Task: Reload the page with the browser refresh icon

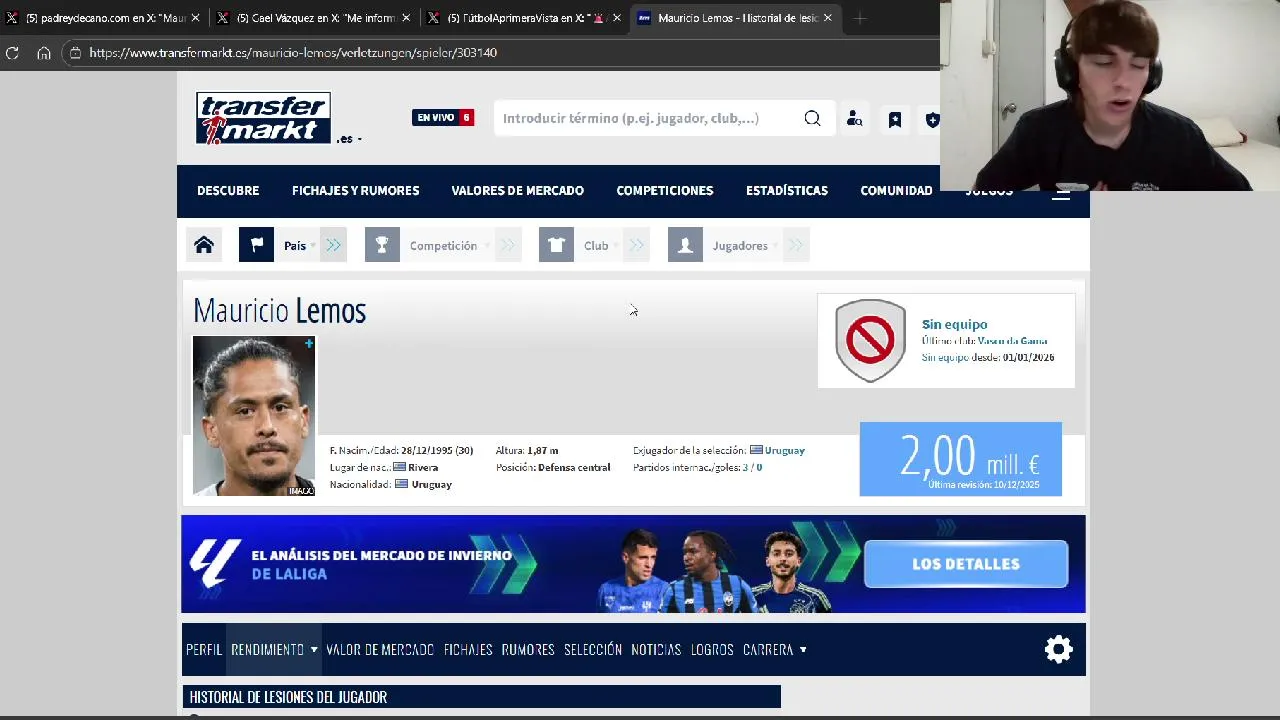Action: [x=12, y=53]
